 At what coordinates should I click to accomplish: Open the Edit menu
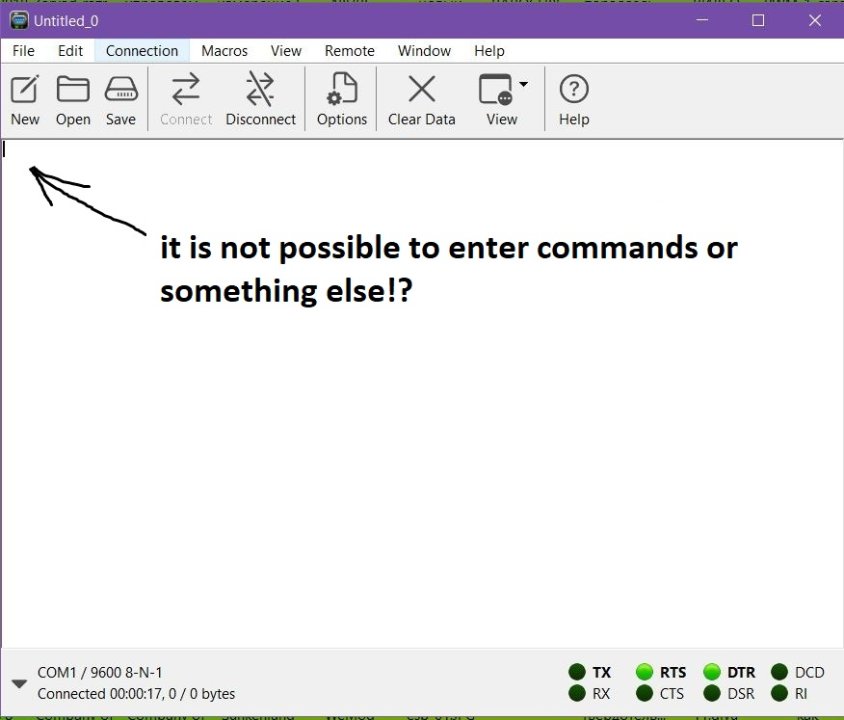(70, 51)
